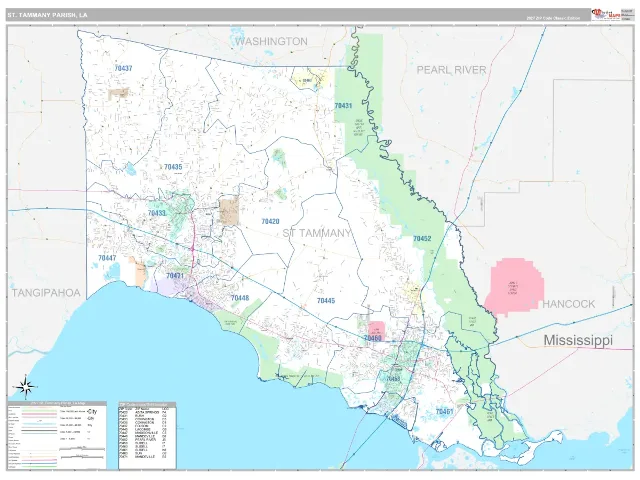Image resolution: width=640 pixels, height=480 pixels.
Task: Select ZIP code label 70448
Action: [x=240, y=298]
